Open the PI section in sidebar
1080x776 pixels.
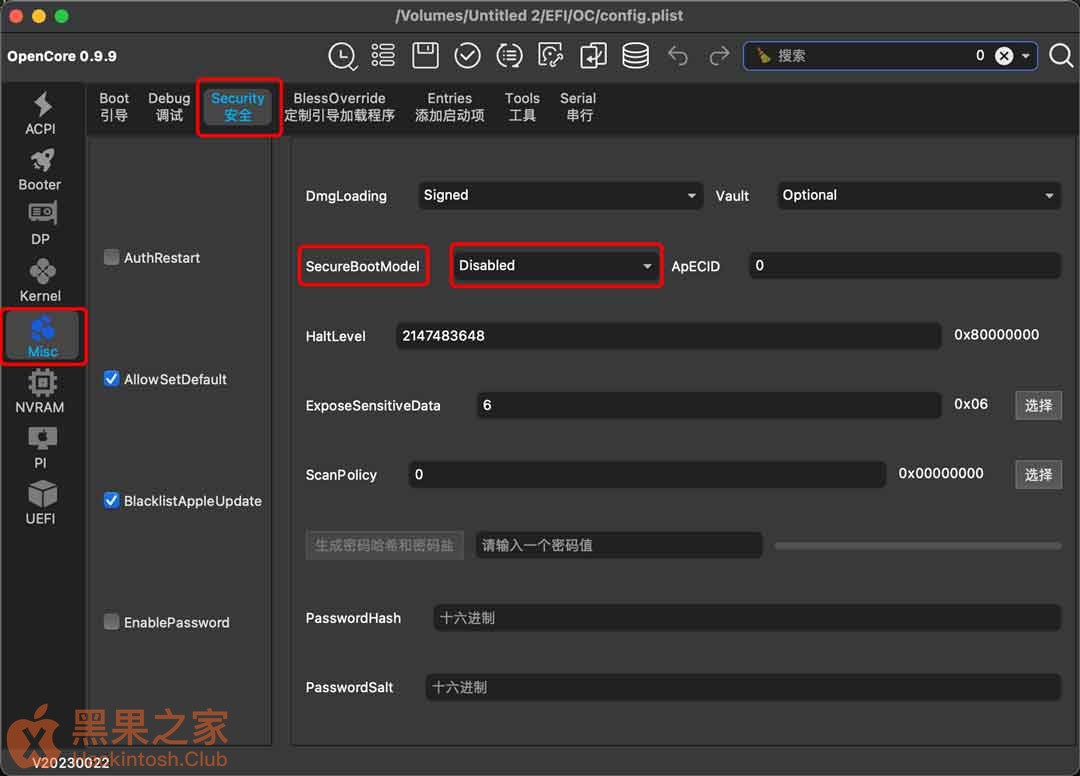(x=41, y=448)
